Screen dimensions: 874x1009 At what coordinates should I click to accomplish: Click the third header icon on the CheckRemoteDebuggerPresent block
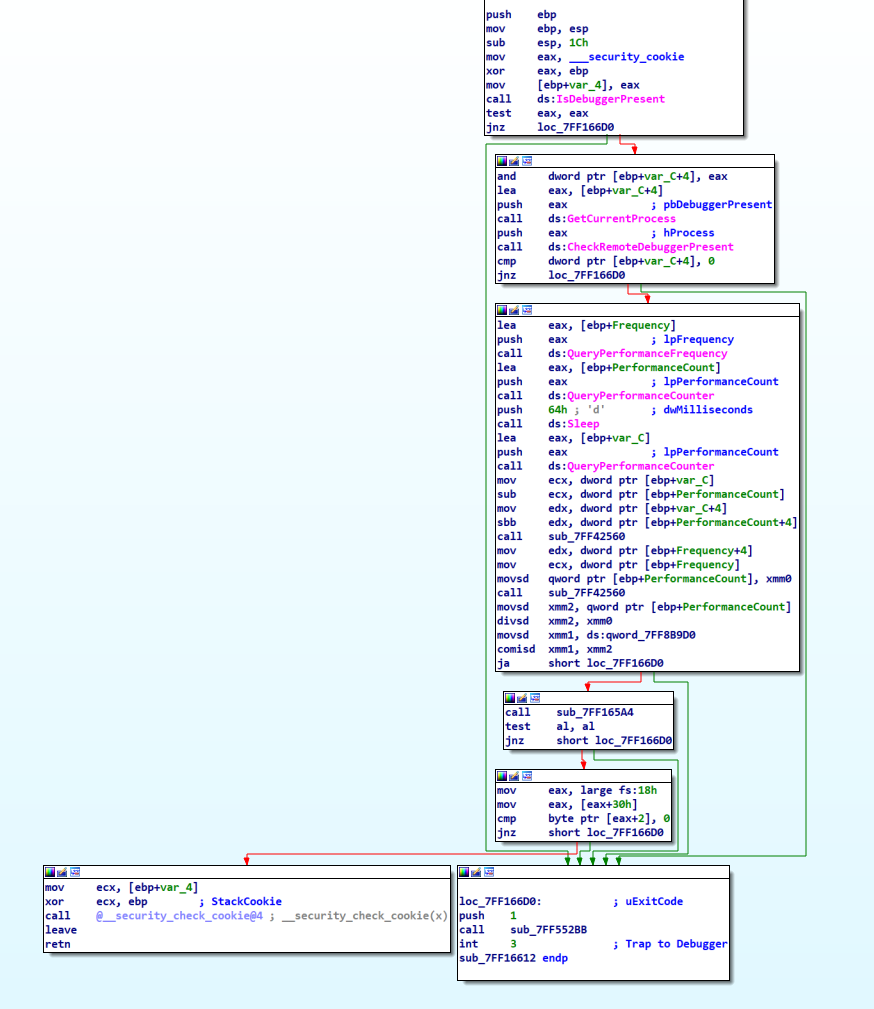pyautogui.click(x=526, y=161)
